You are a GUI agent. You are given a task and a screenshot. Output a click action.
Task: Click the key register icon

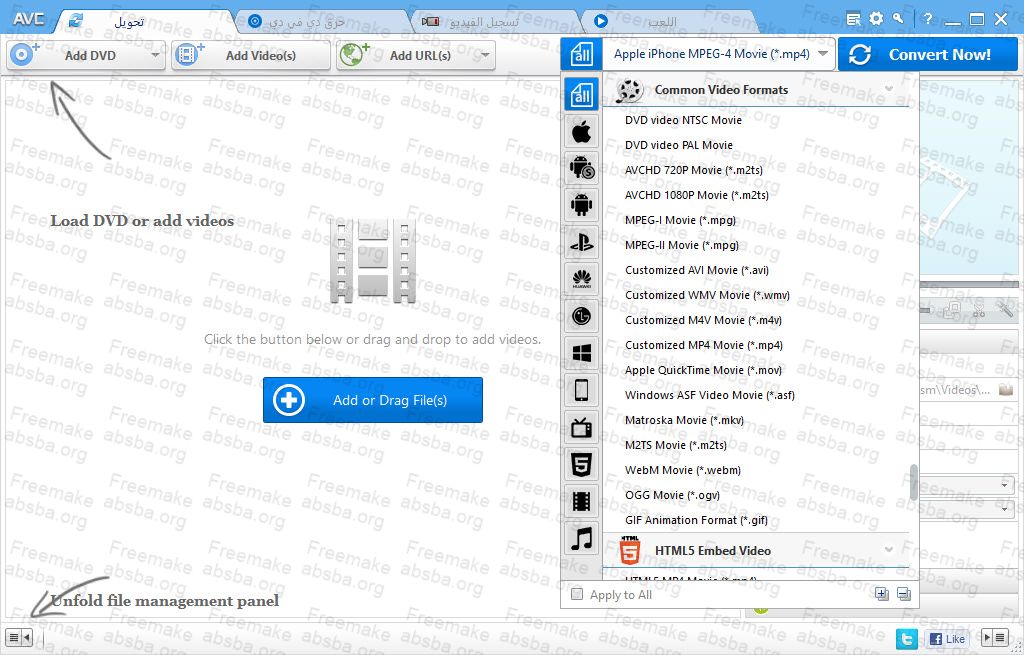click(x=899, y=18)
